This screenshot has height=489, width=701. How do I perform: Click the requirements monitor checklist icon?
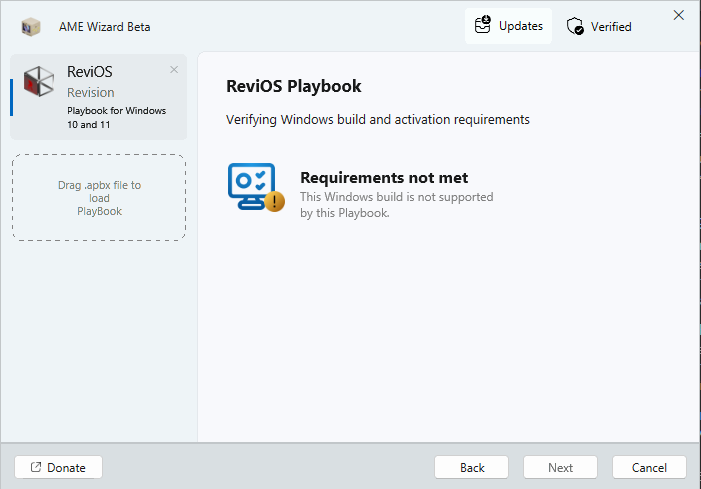click(249, 183)
